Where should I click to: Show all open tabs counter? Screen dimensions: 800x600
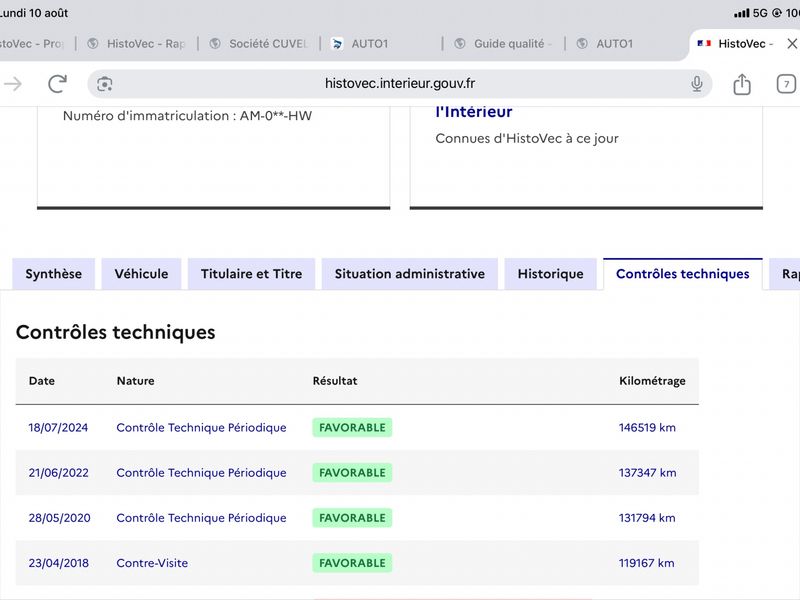tap(786, 84)
